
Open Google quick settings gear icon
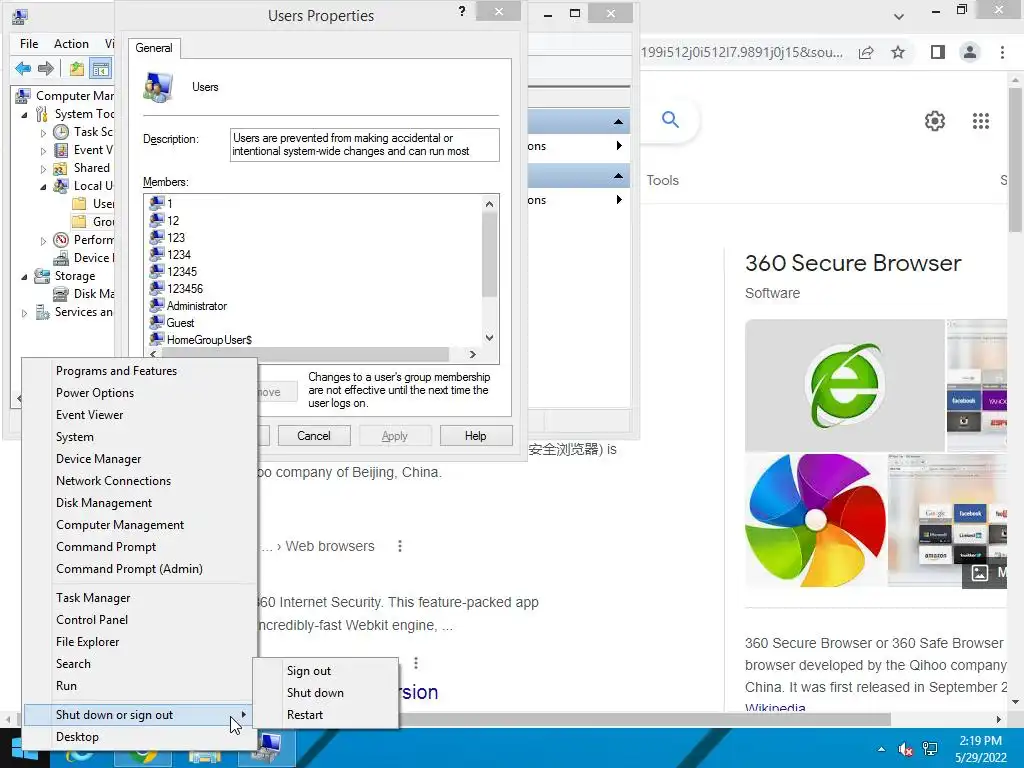pyautogui.click(x=935, y=121)
